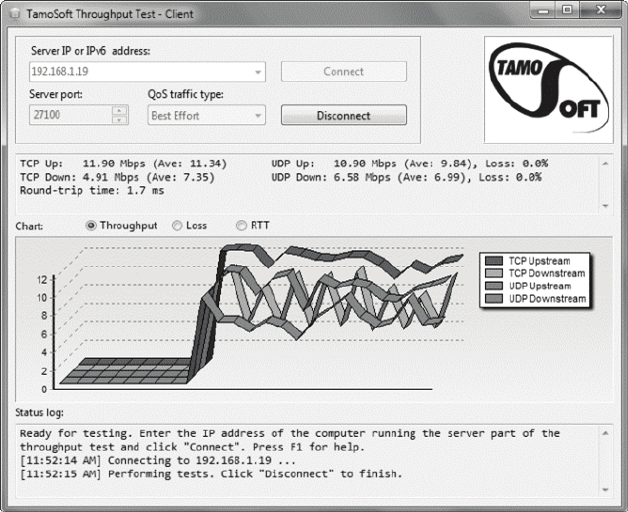This screenshot has height=512, width=628.
Task: Click the 'TCP Down: 4.91 Mbps' result line
Action: point(117,177)
